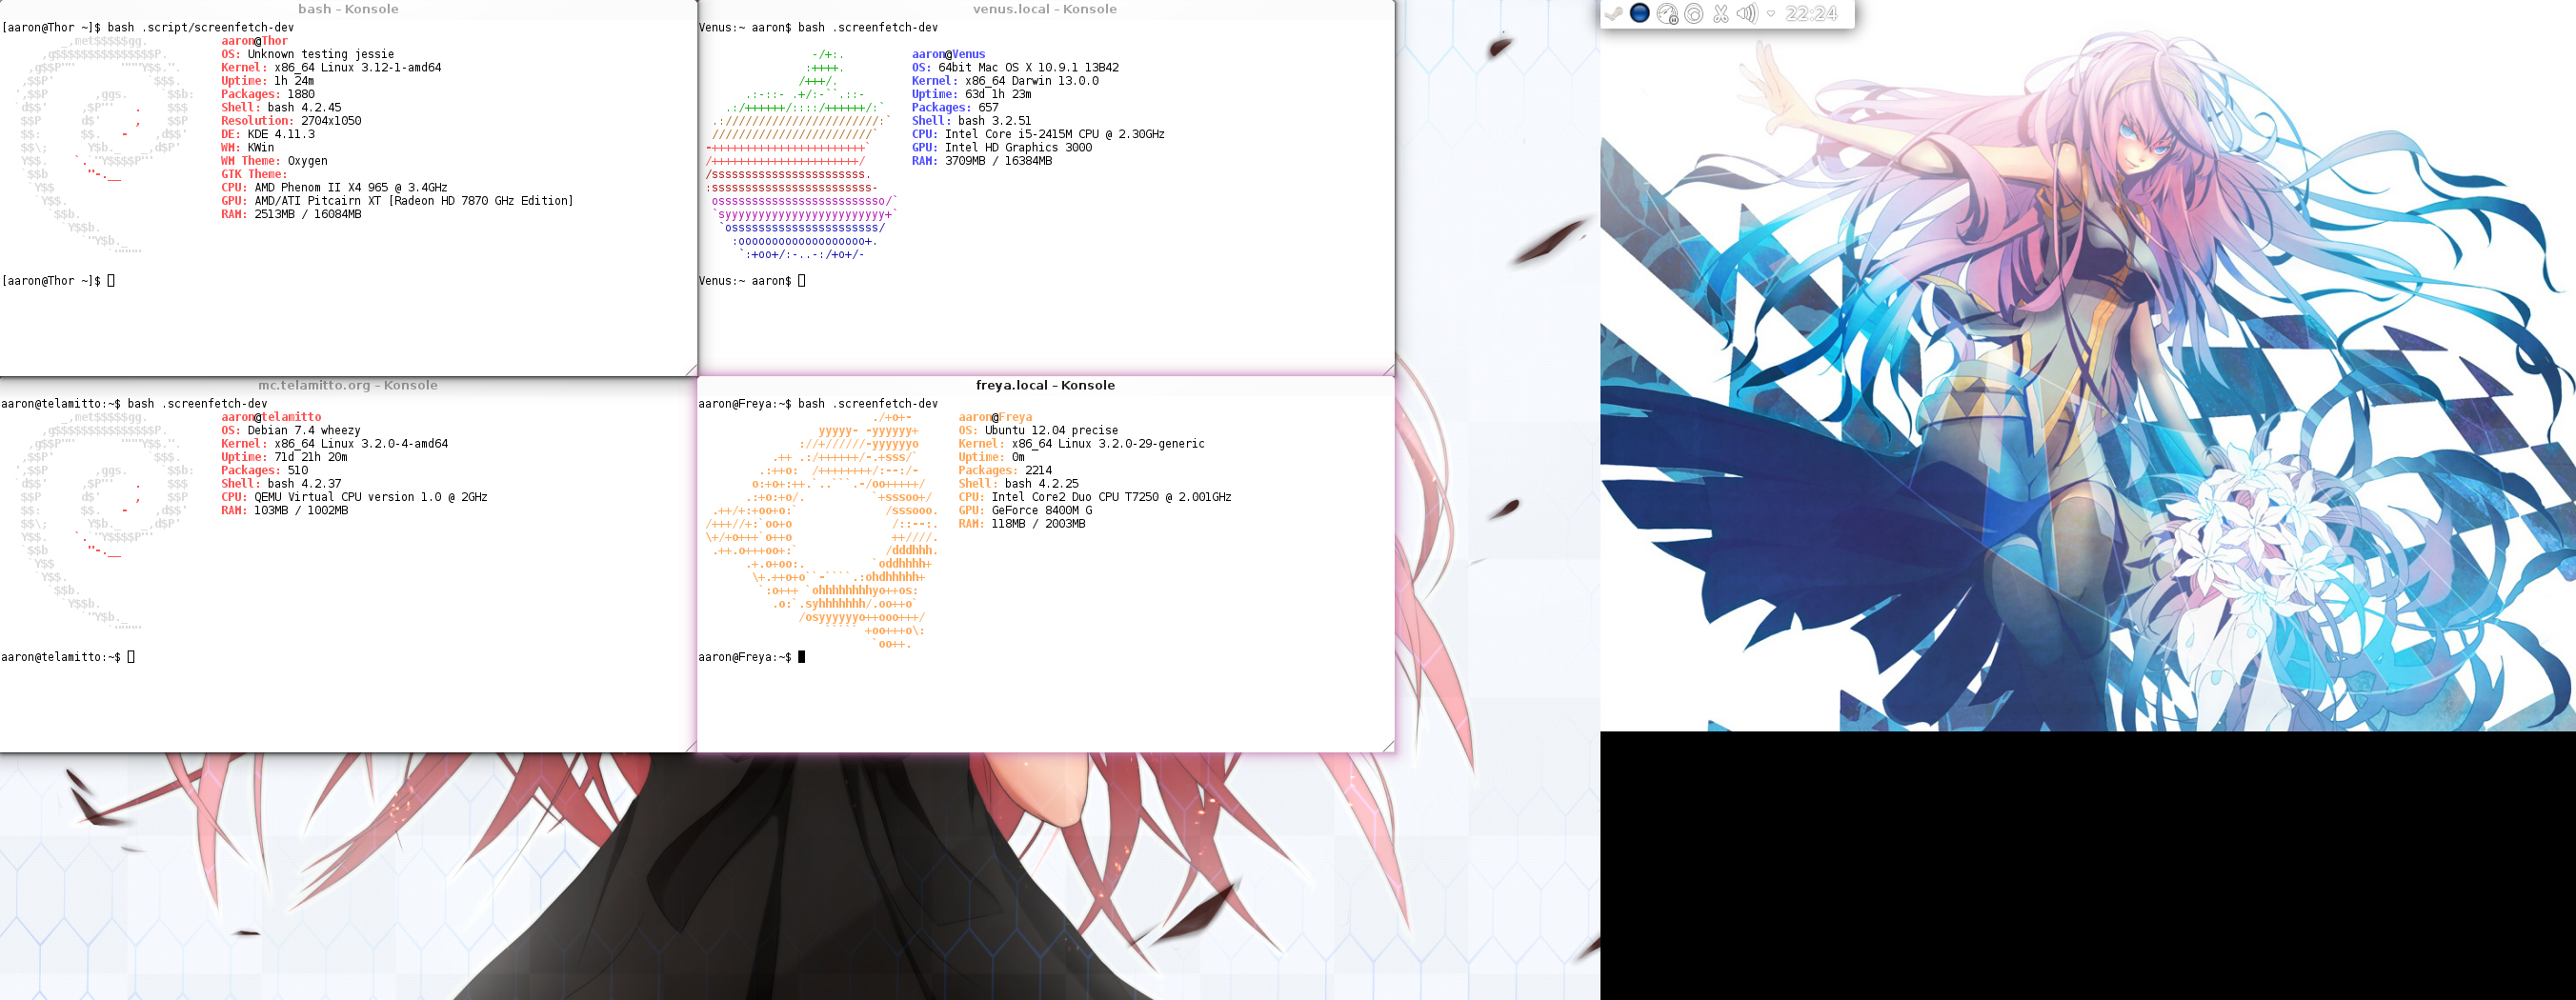Click the '[aaron@Thor ~]$' bottom prompt
2576x1000 pixels.
(x=51, y=281)
